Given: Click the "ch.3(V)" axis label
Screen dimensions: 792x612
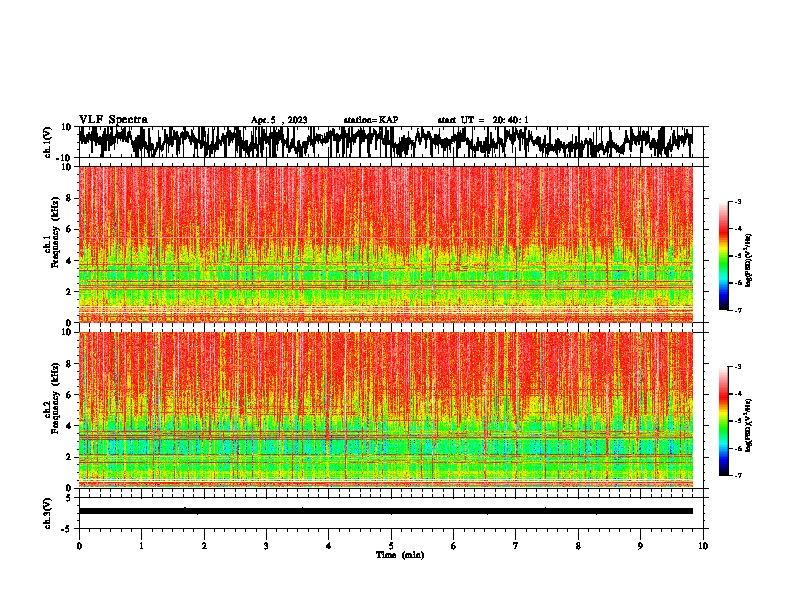Looking at the screenshot, I should click(x=48, y=513).
